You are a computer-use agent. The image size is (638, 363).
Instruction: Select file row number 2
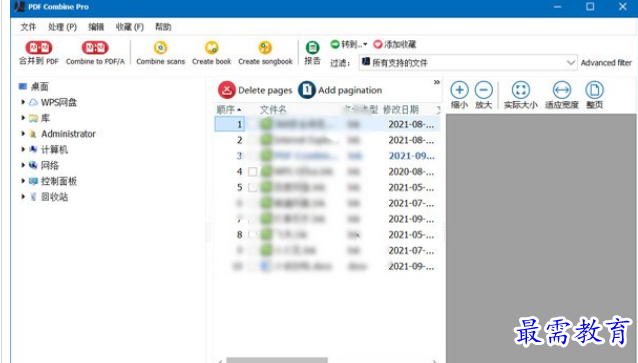328,140
